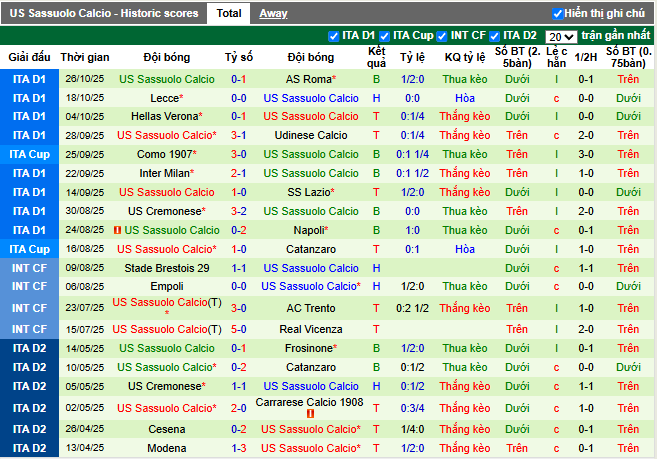The image size is (657, 459).
Task: Toggle the INT CF filter checkbox
Action: click(443, 35)
